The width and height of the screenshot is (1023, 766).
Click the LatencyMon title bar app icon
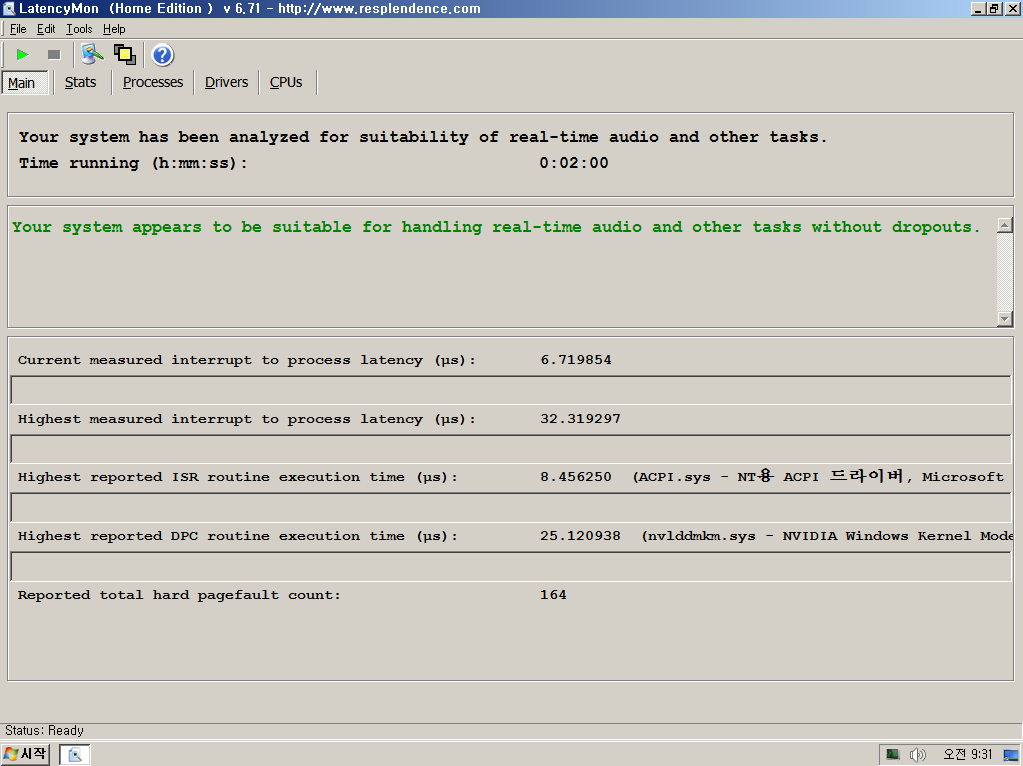tap(8, 8)
